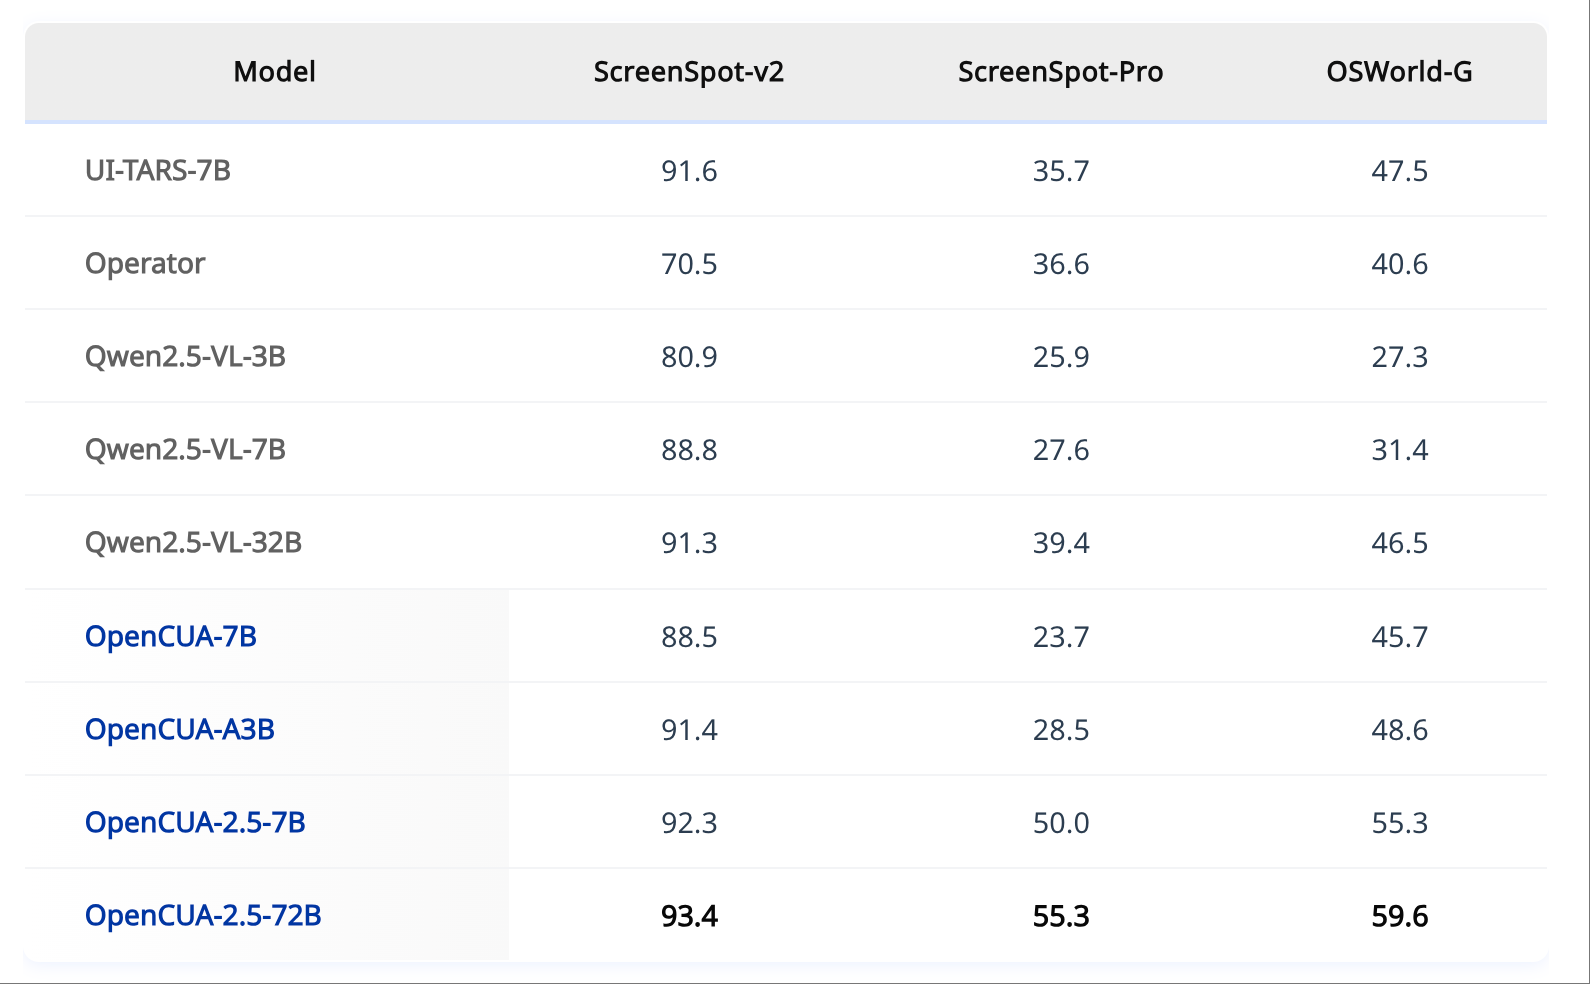
Task: Click the OpenCUA-7B model link
Action: pyautogui.click(x=171, y=636)
